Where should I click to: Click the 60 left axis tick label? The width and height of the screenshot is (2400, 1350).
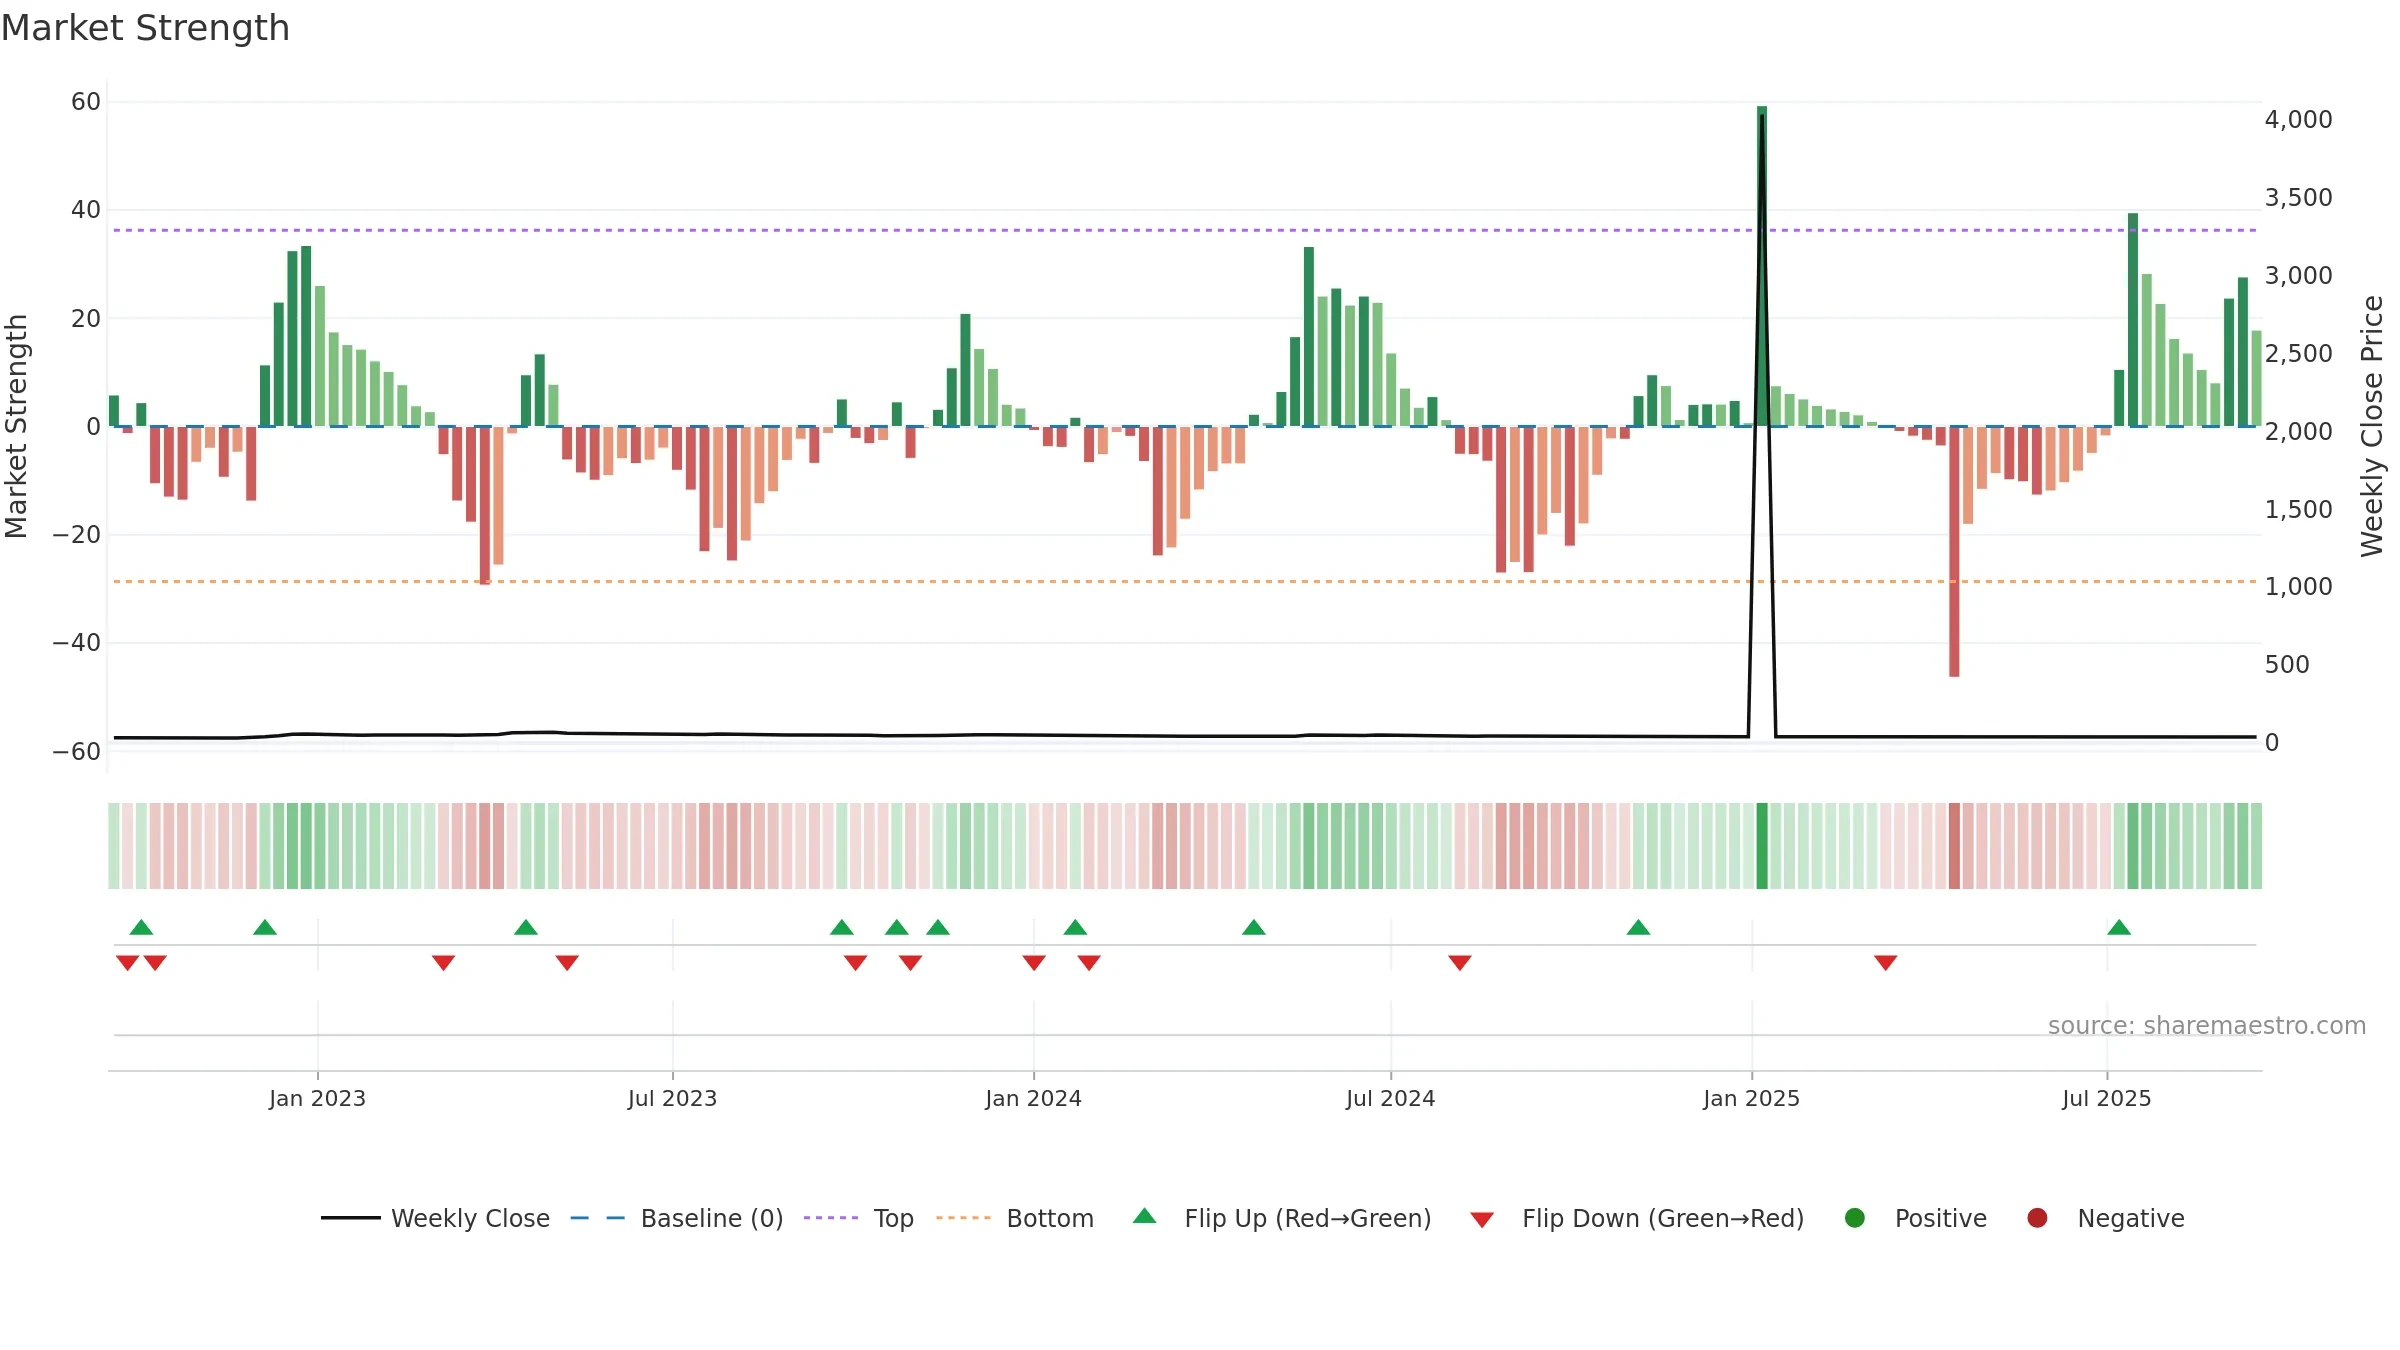coord(86,101)
